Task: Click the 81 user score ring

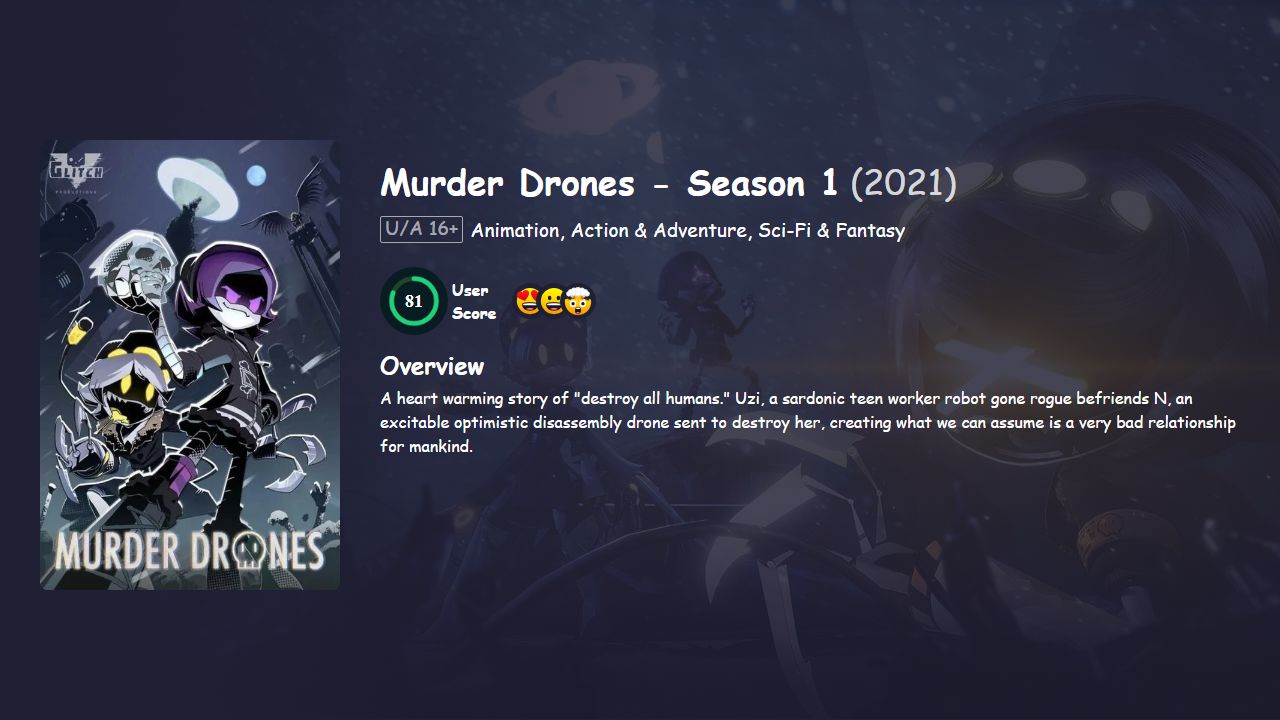Action: [x=413, y=301]
